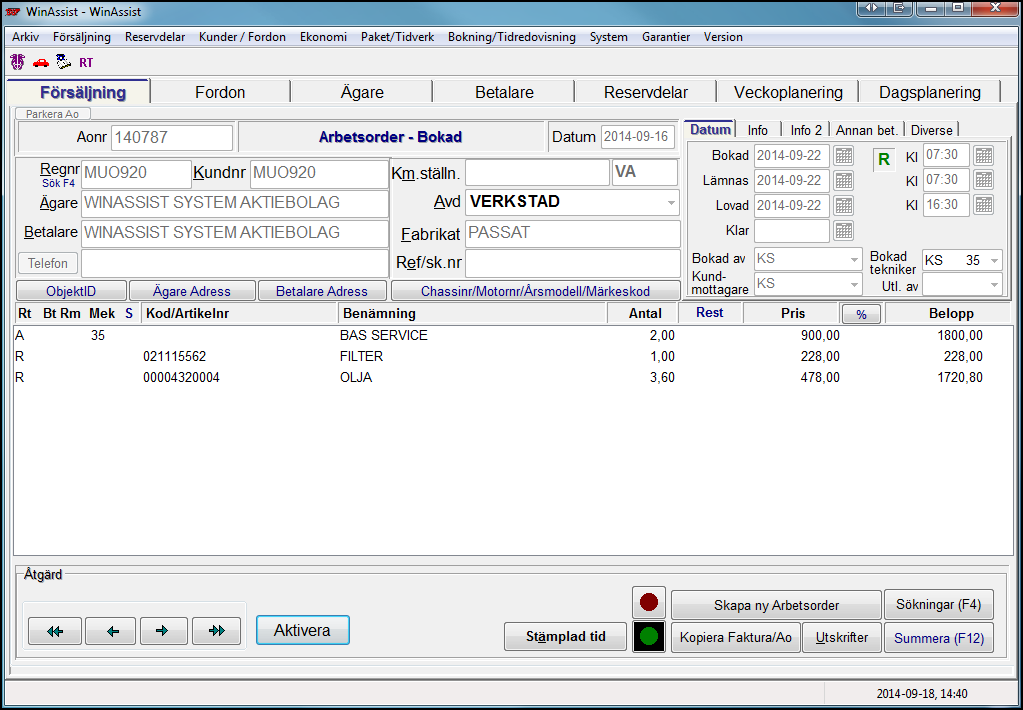This screenshot has width=1023, height=710.
Task: Jump to last record with double-right arrow
Action: pos(217,631)
